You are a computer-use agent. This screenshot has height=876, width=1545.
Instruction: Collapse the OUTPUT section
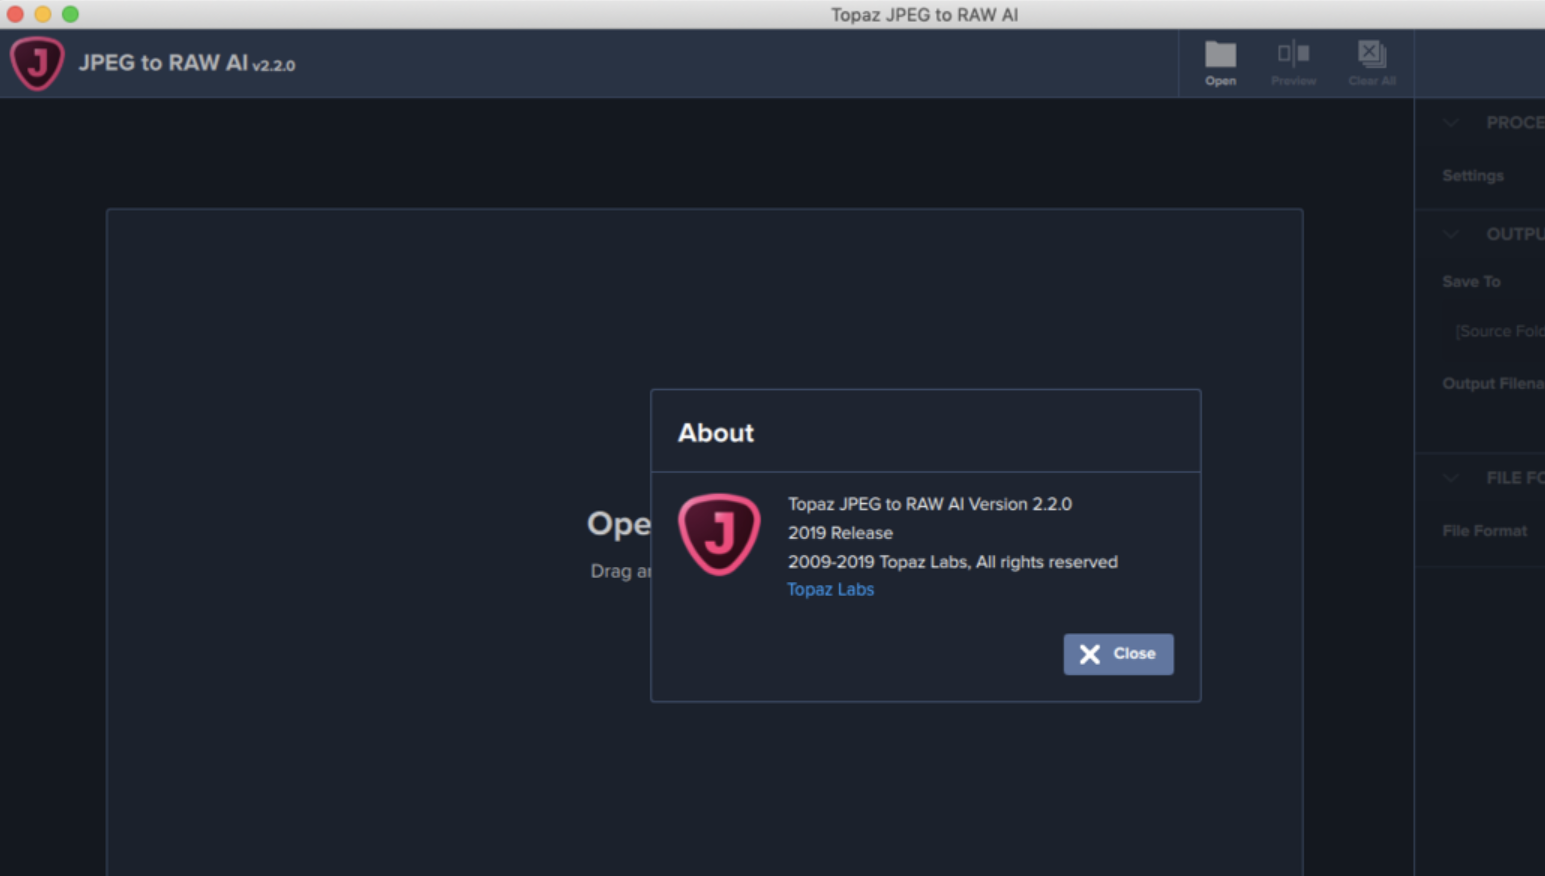pos(1450,234)
